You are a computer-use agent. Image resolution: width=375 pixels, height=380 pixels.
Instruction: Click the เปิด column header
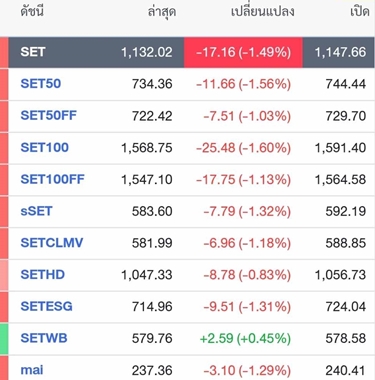point(360,12)
